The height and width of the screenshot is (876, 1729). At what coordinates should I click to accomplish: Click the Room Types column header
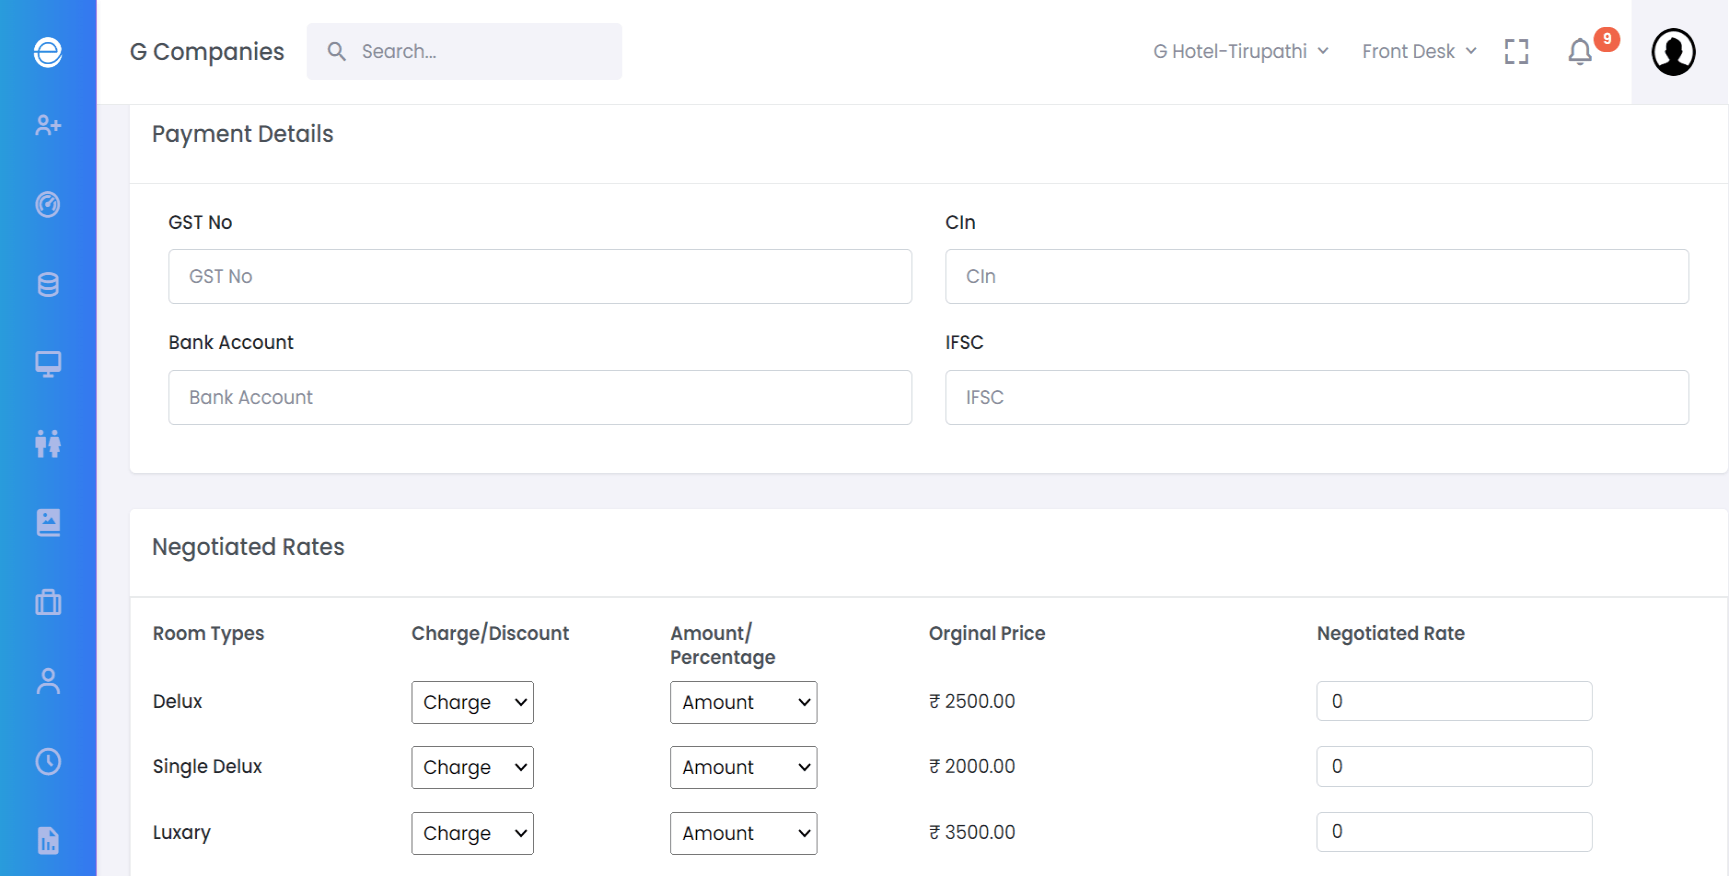click(208, 633)
